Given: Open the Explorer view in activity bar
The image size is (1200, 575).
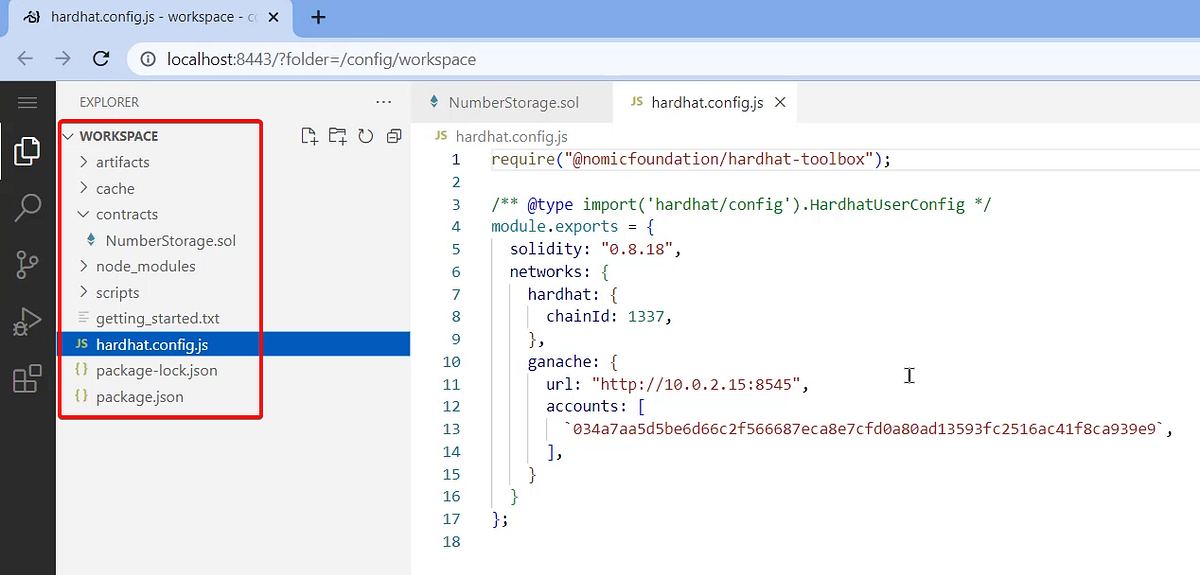Looking at the screenshot, I should (27, 150).
